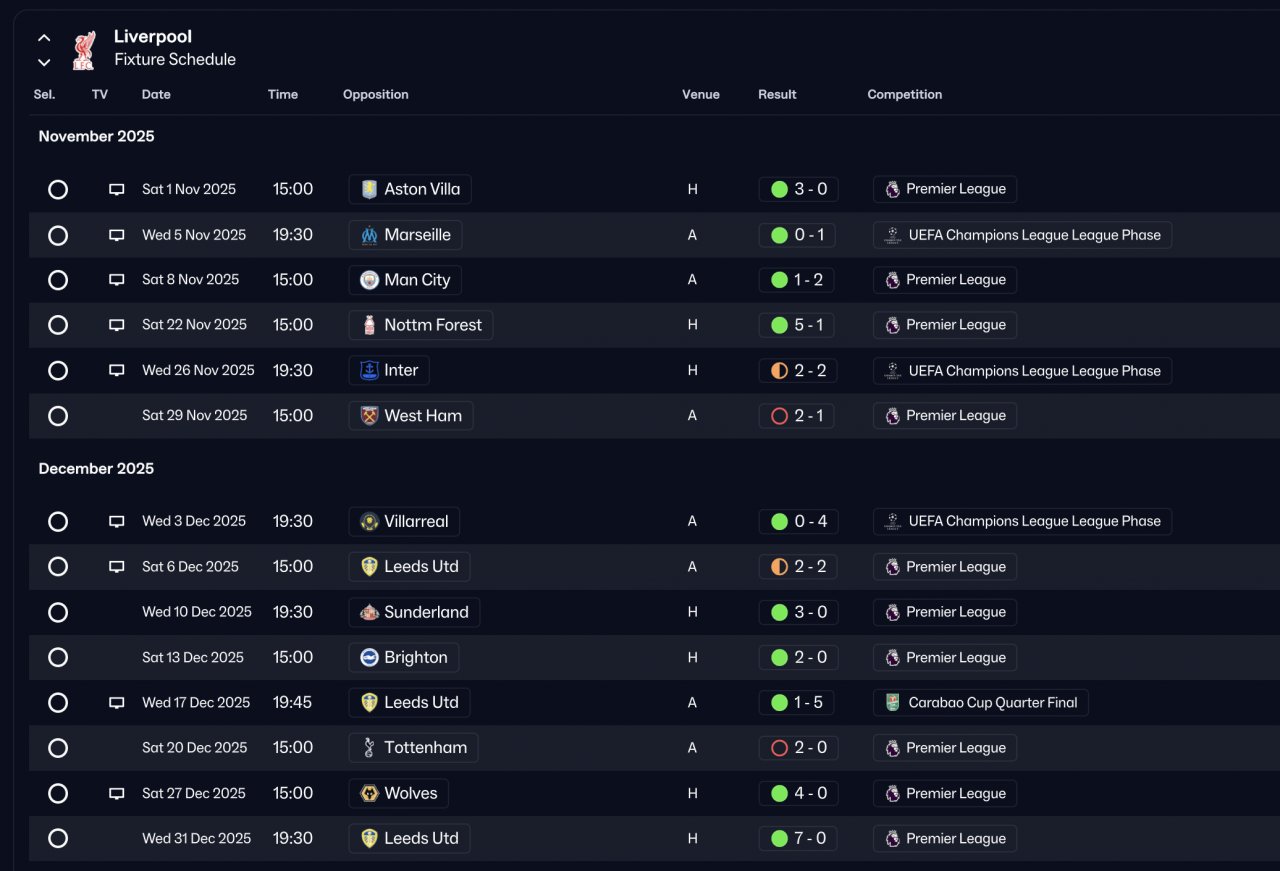The width and height of the screenshot is (1280, 871).
Task: Click the Opposition column header
Action: pos(375,94)
